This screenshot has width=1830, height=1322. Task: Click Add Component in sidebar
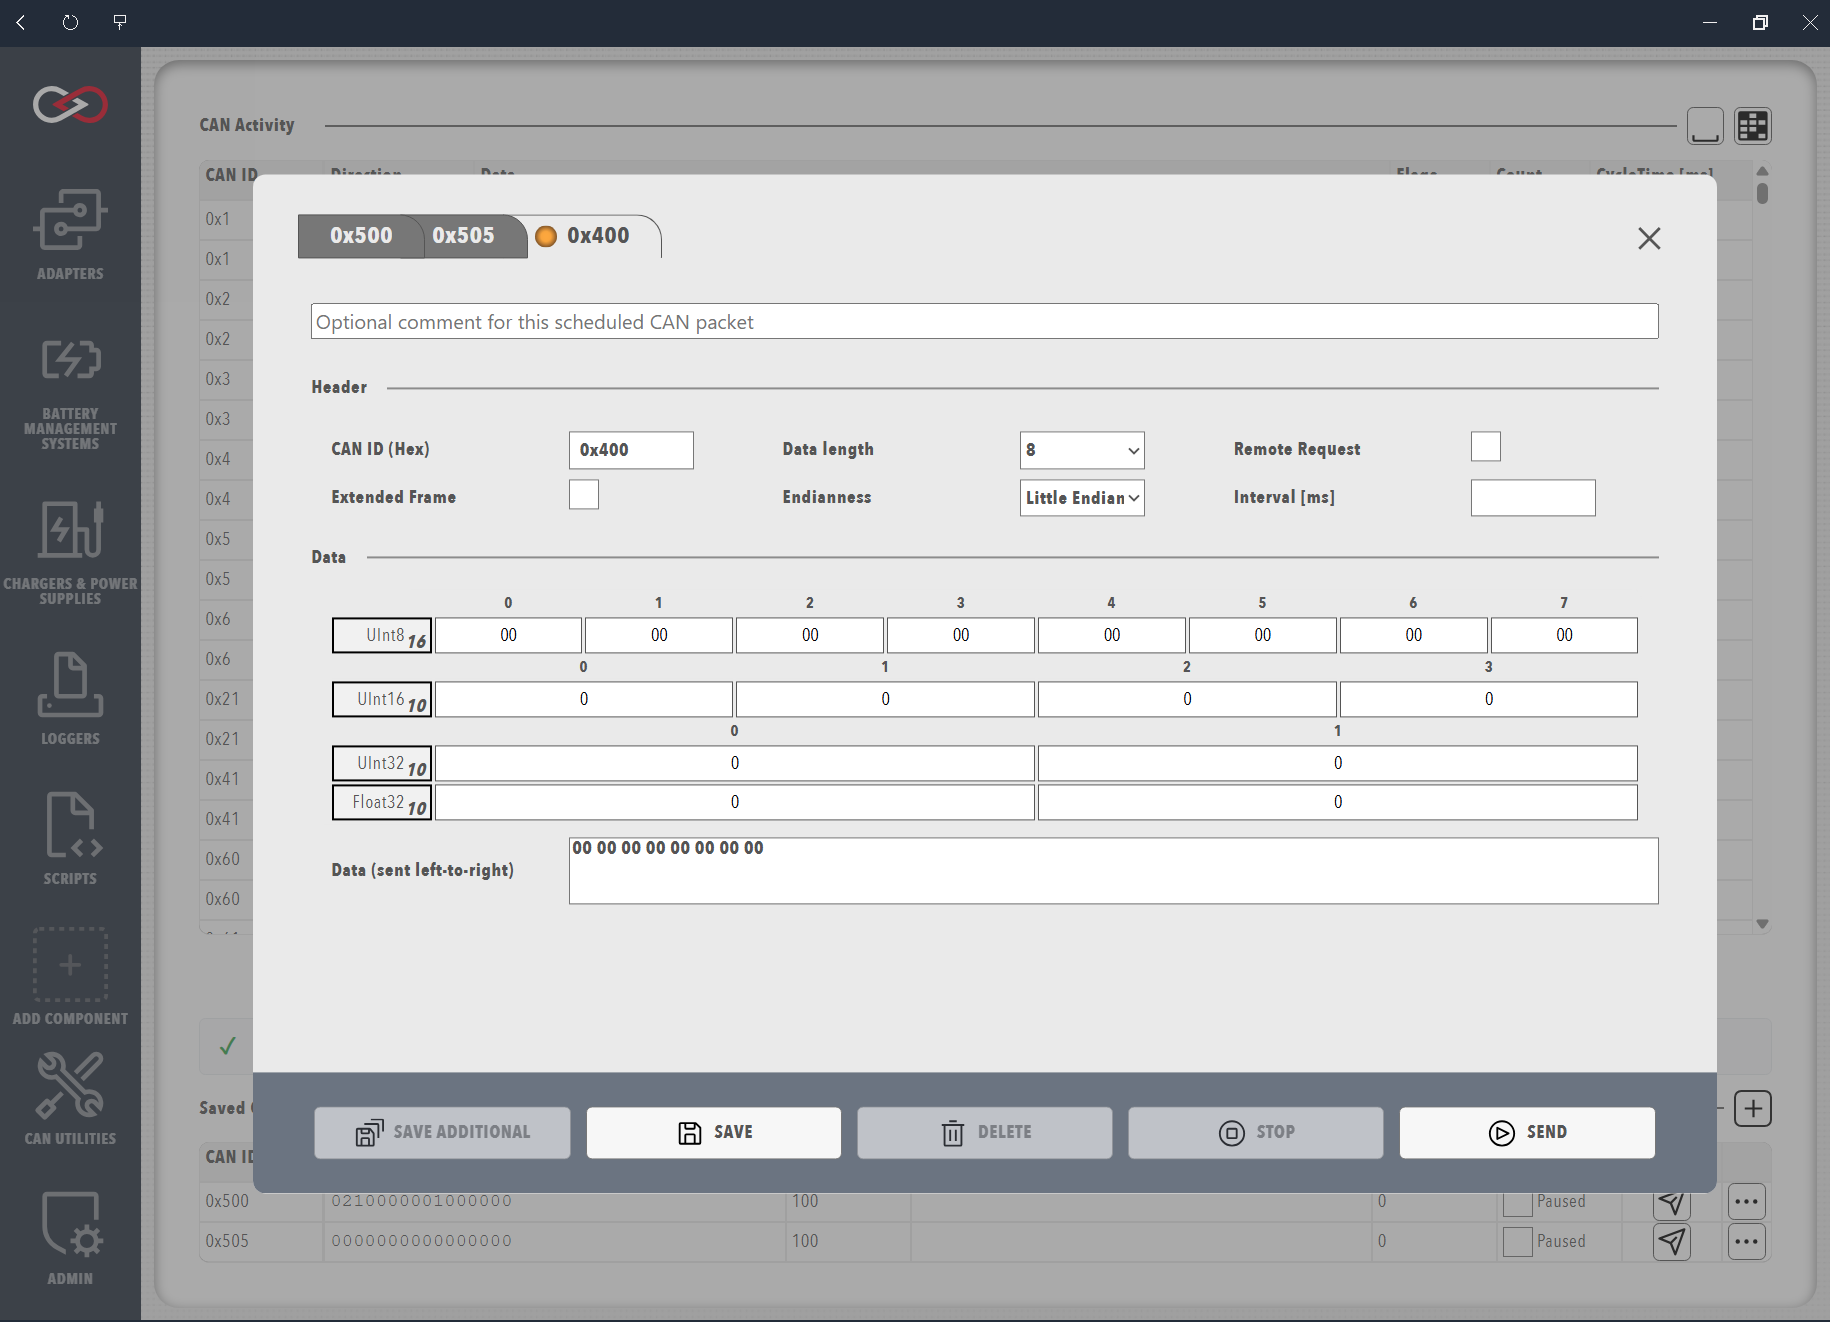coord(70,977)
